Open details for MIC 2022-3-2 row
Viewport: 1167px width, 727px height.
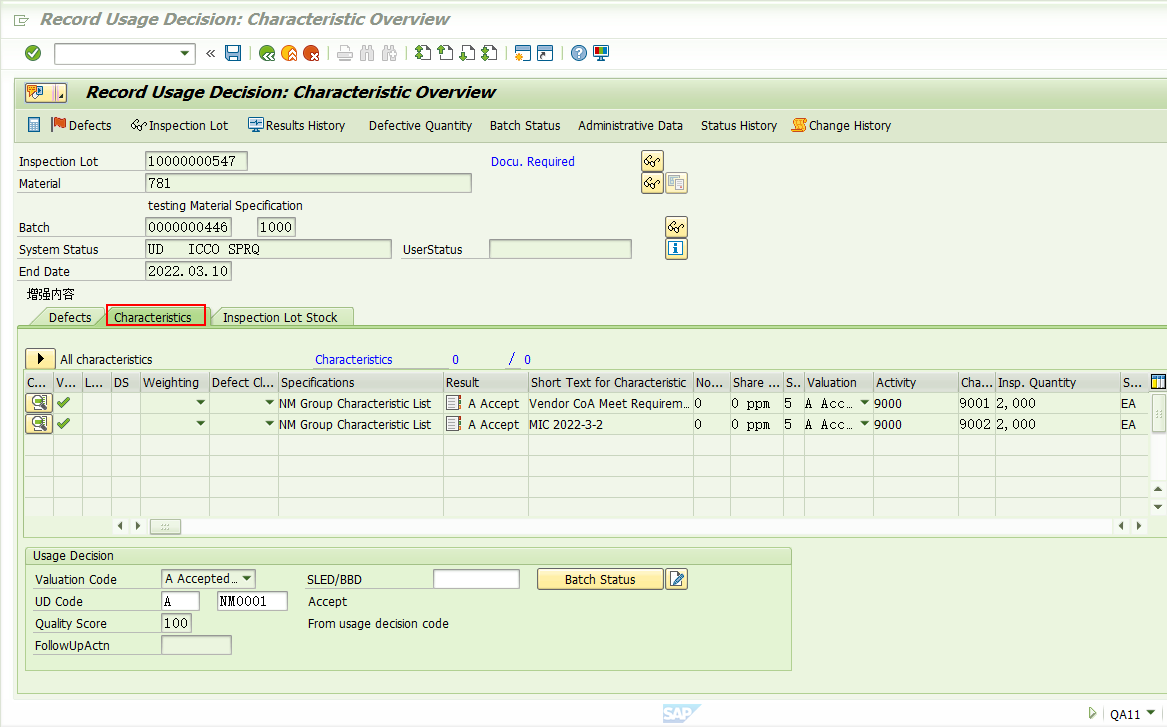point(39,423)
